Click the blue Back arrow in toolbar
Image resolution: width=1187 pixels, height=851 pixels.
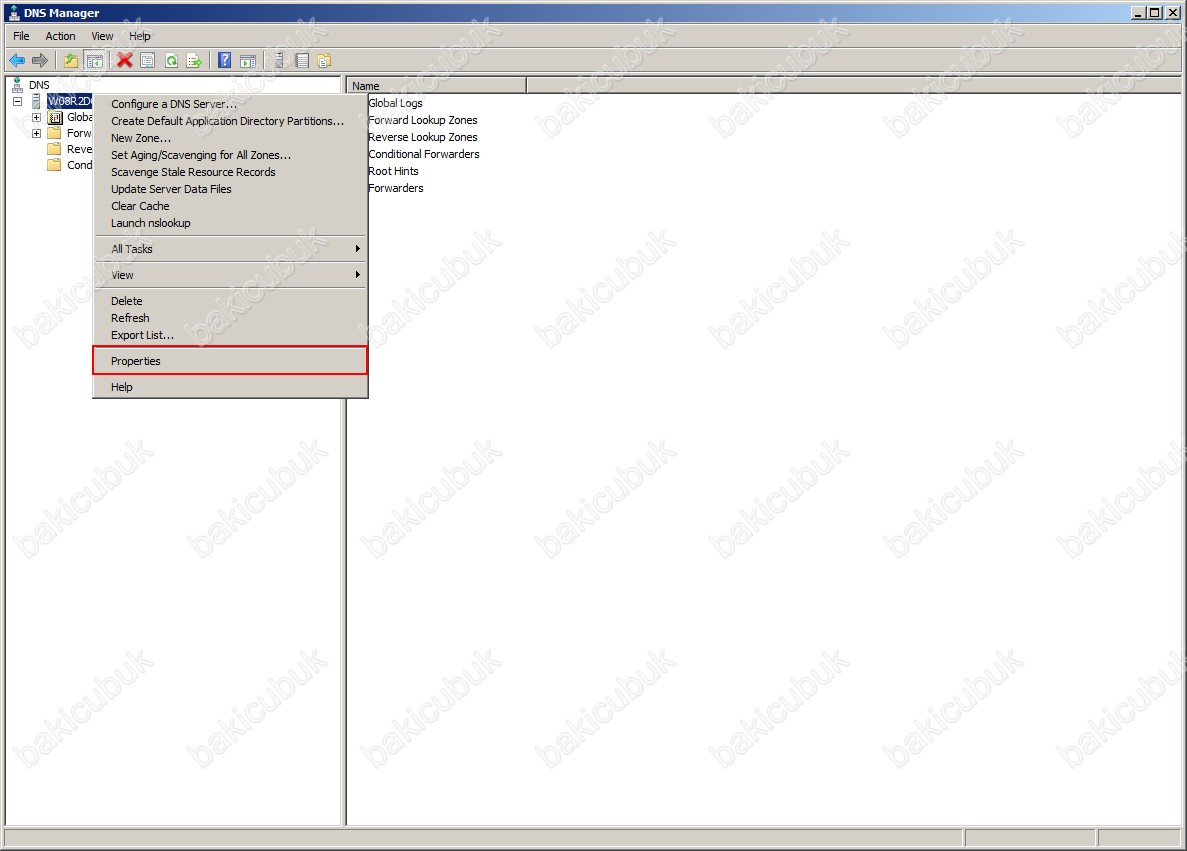17,61
